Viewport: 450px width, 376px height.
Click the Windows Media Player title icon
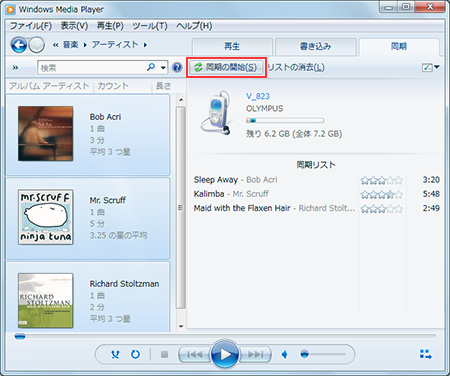pyautogui.click(x=11, y=10)
